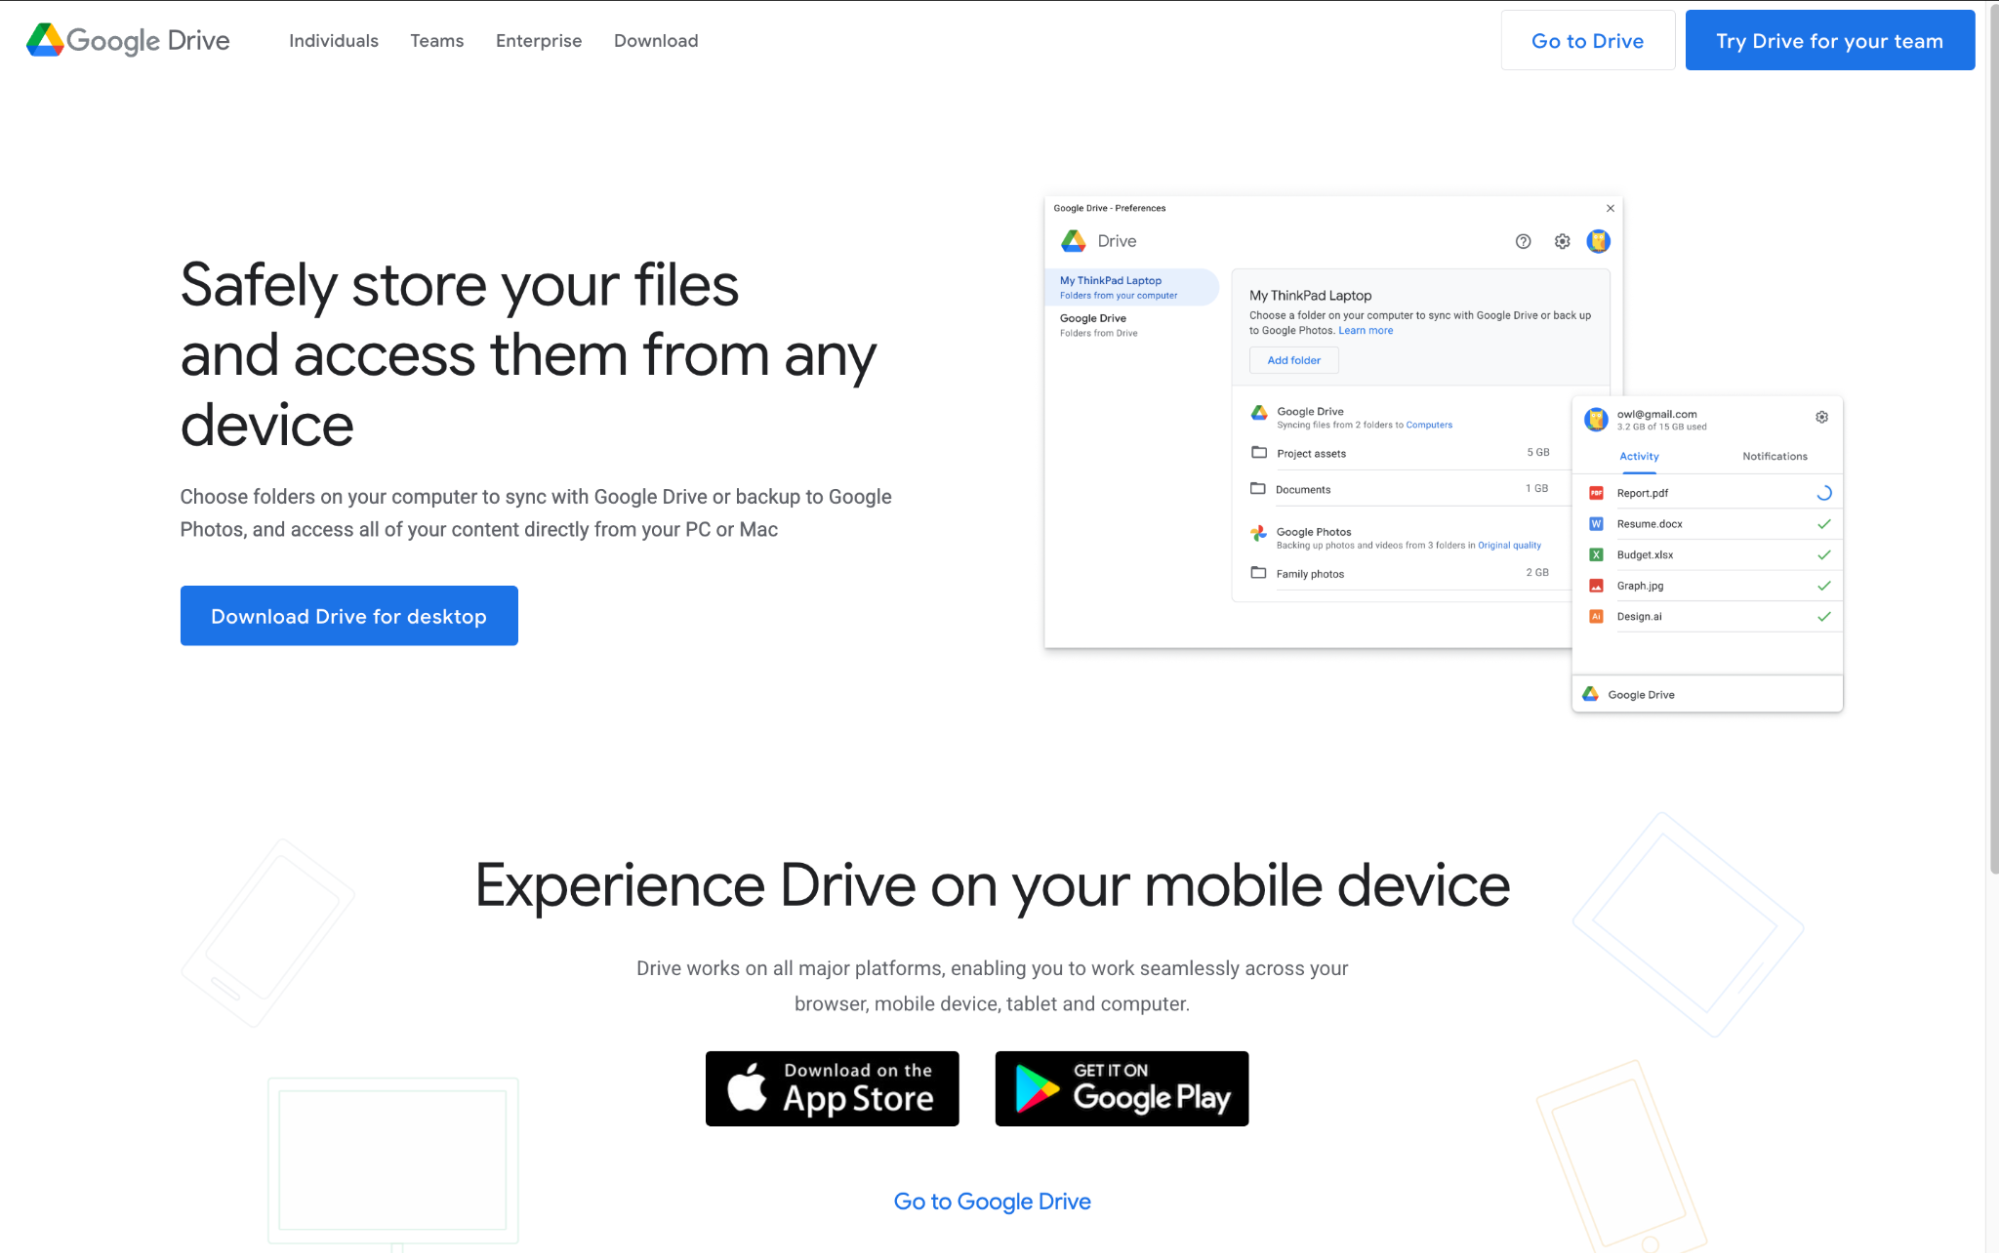The image size is (1999, 1254).
Task: Click the Design.ai Illustrator icon
Action: (x=1596, y=616)
